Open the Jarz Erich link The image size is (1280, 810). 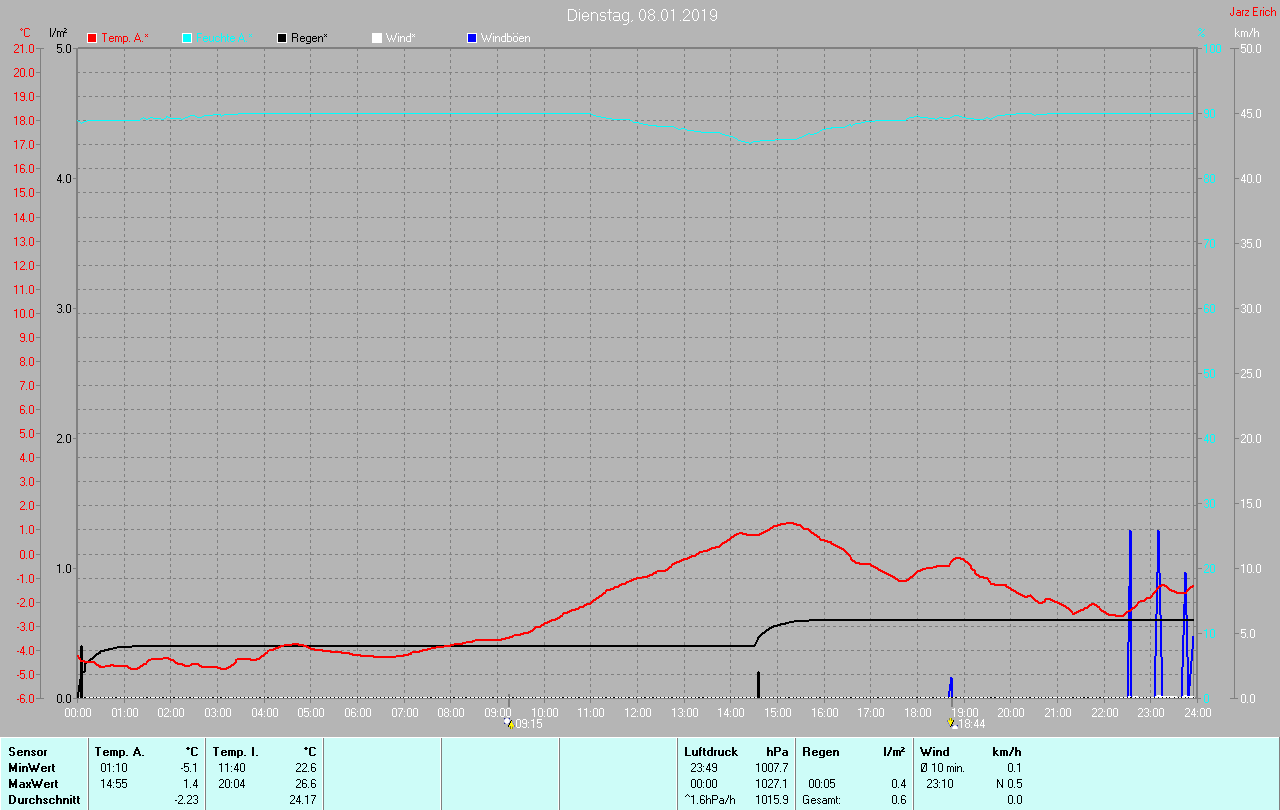point(1252,12)
